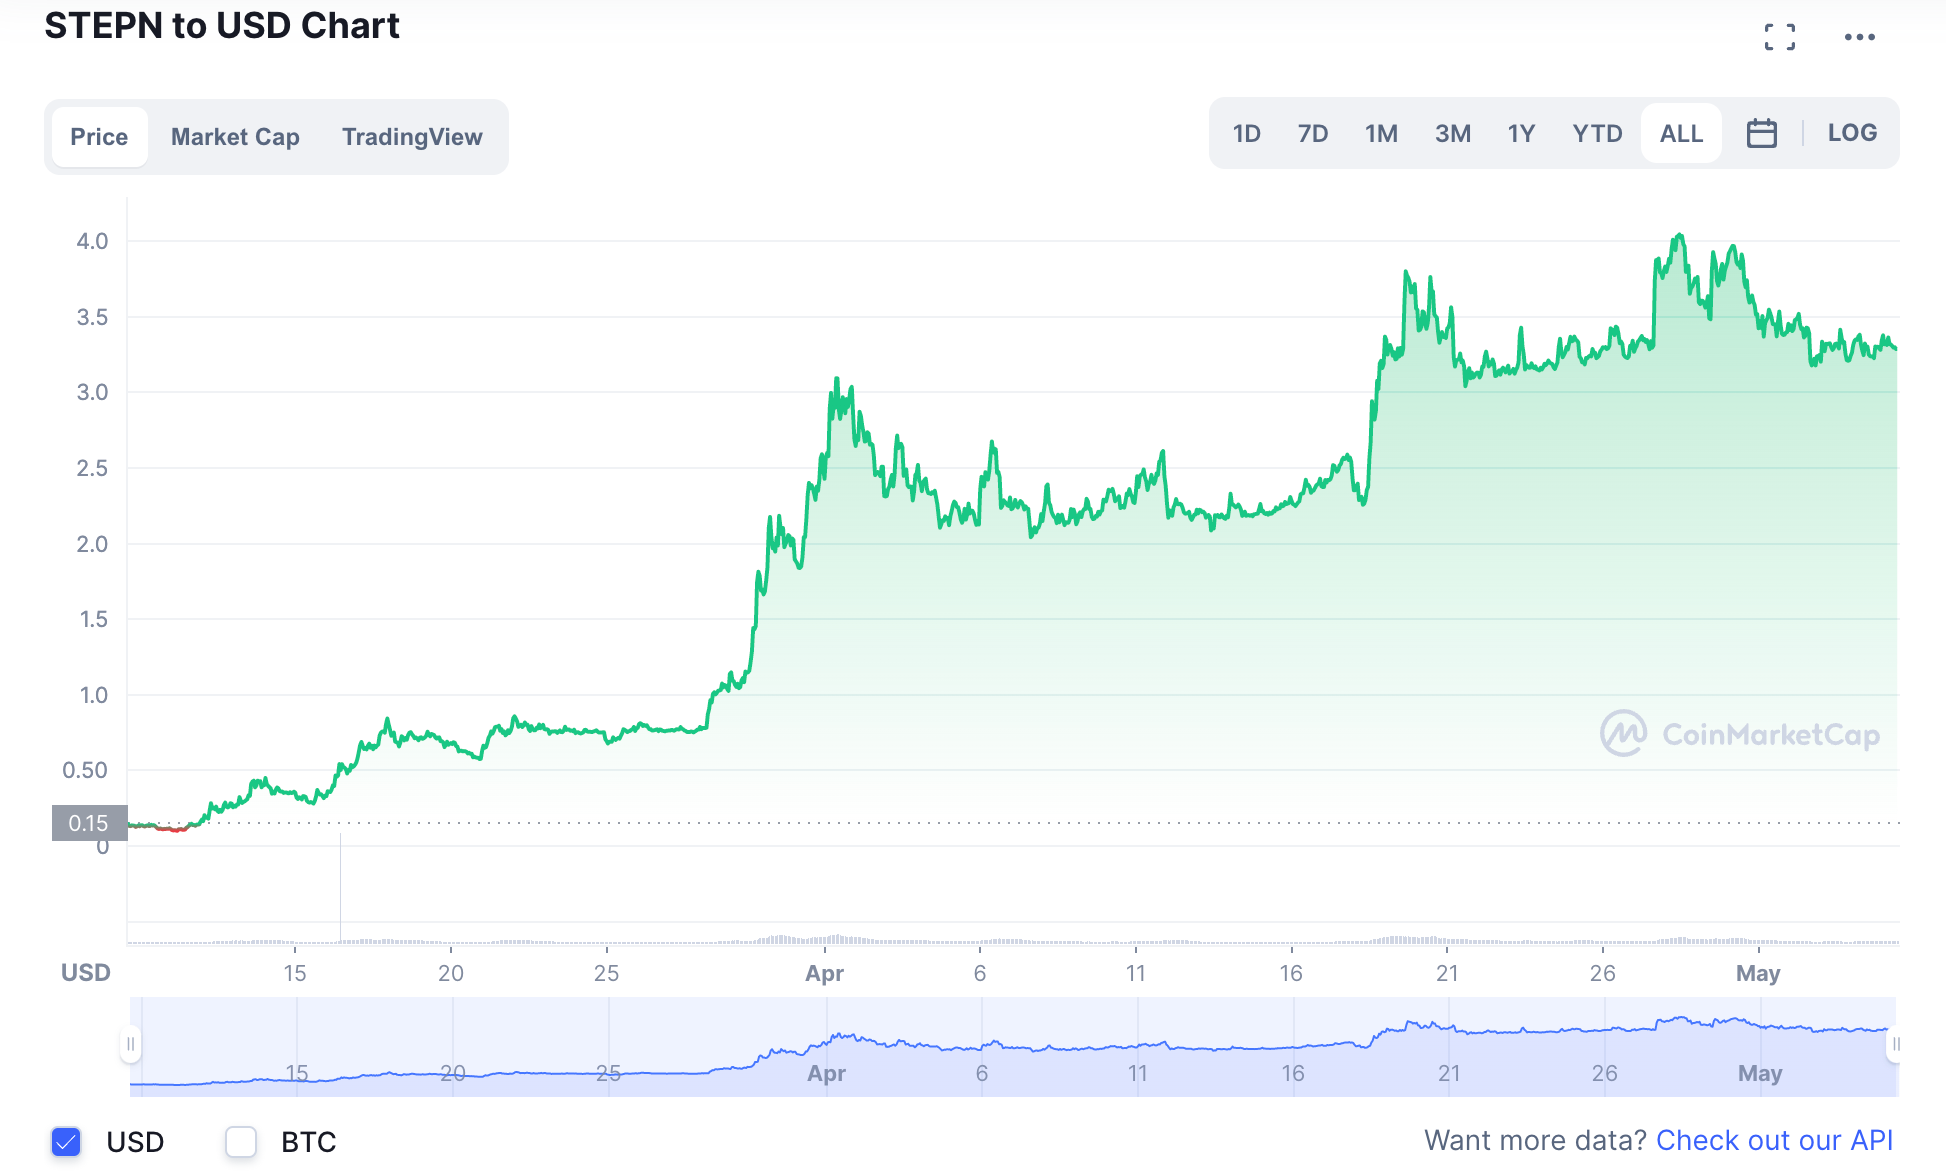The height and width of the screenshot is (1172, 1946).
Task: Open the Check out our API link
Action: pyautogui.click(x=1774, y=1140)
